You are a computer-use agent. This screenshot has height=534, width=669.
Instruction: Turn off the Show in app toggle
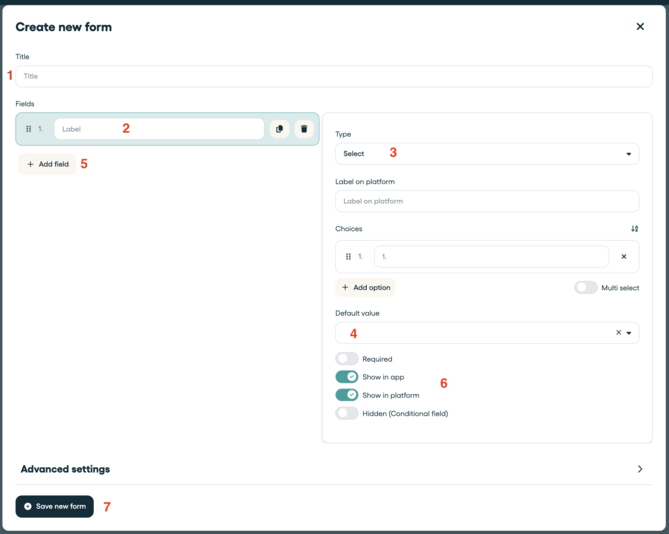(346, 377)
